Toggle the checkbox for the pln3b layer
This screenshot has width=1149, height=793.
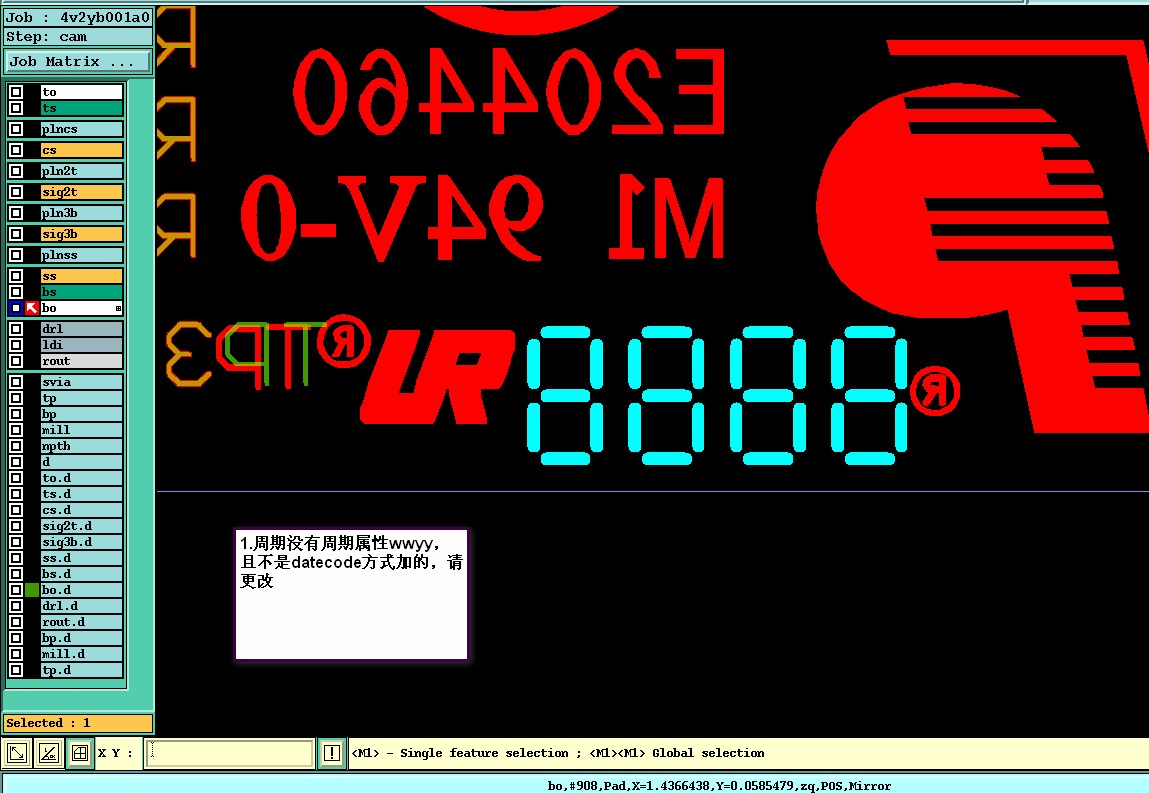click(15, 213)
